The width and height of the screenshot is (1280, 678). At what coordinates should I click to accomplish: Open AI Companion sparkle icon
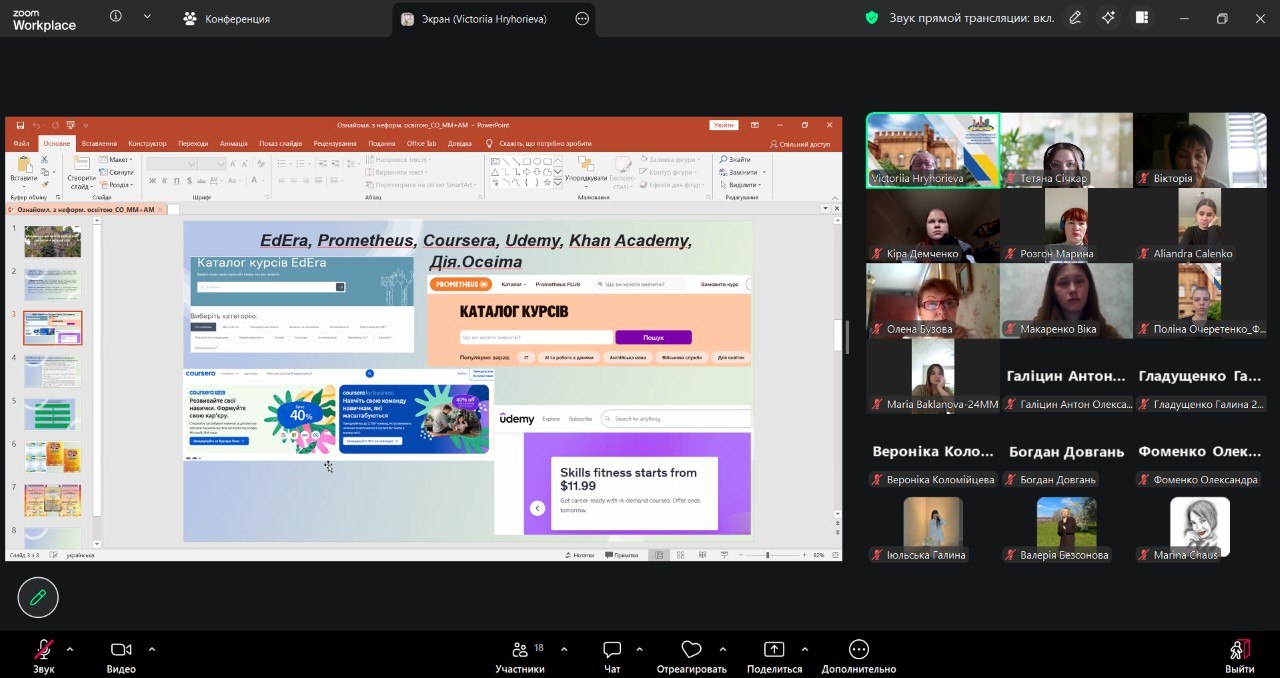pos(1108,18)
